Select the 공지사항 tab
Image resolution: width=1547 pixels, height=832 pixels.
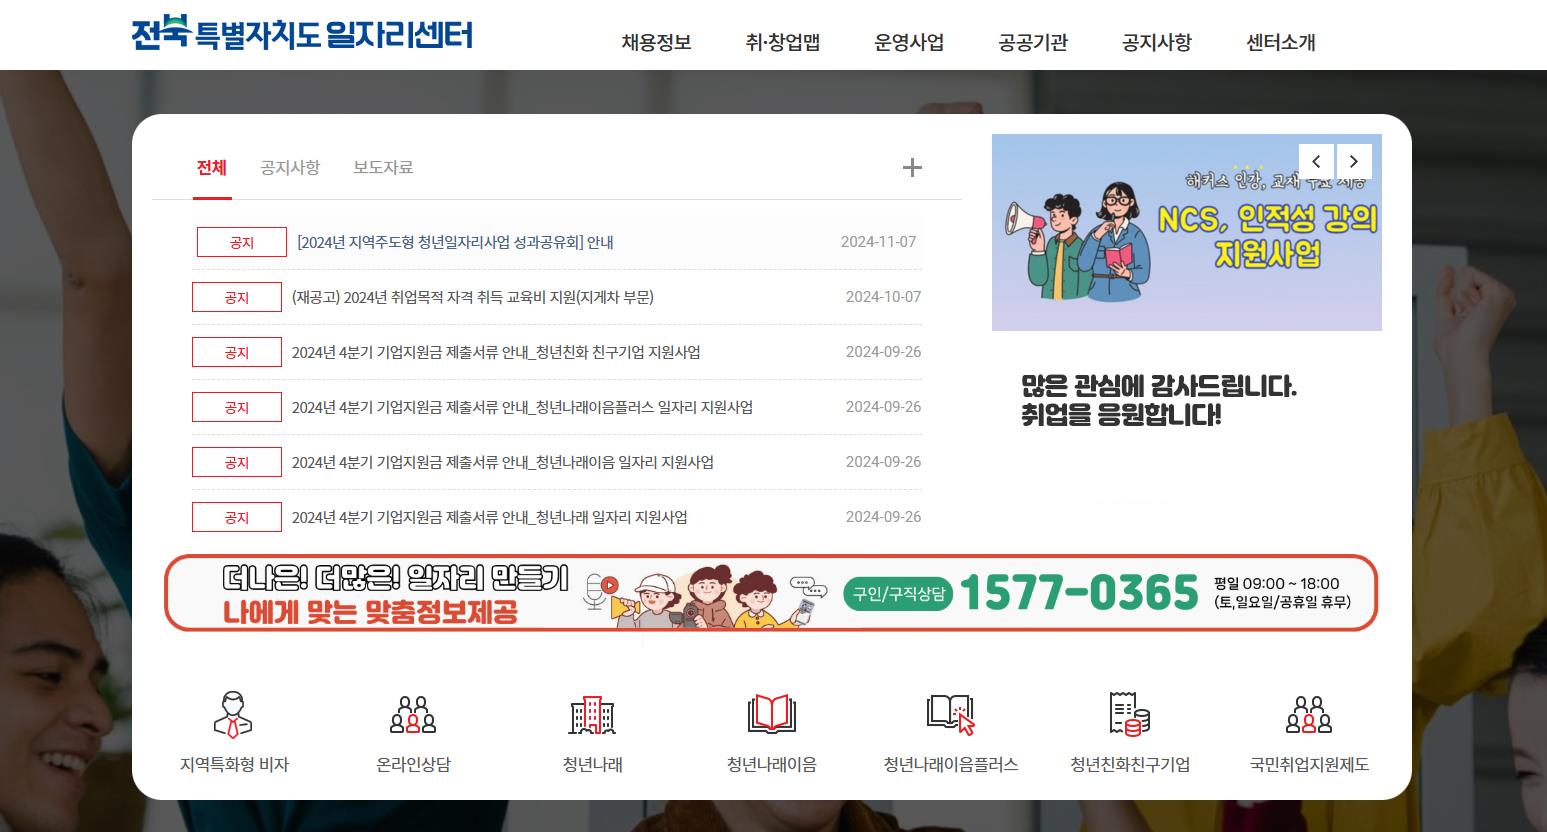click(289, 167)
